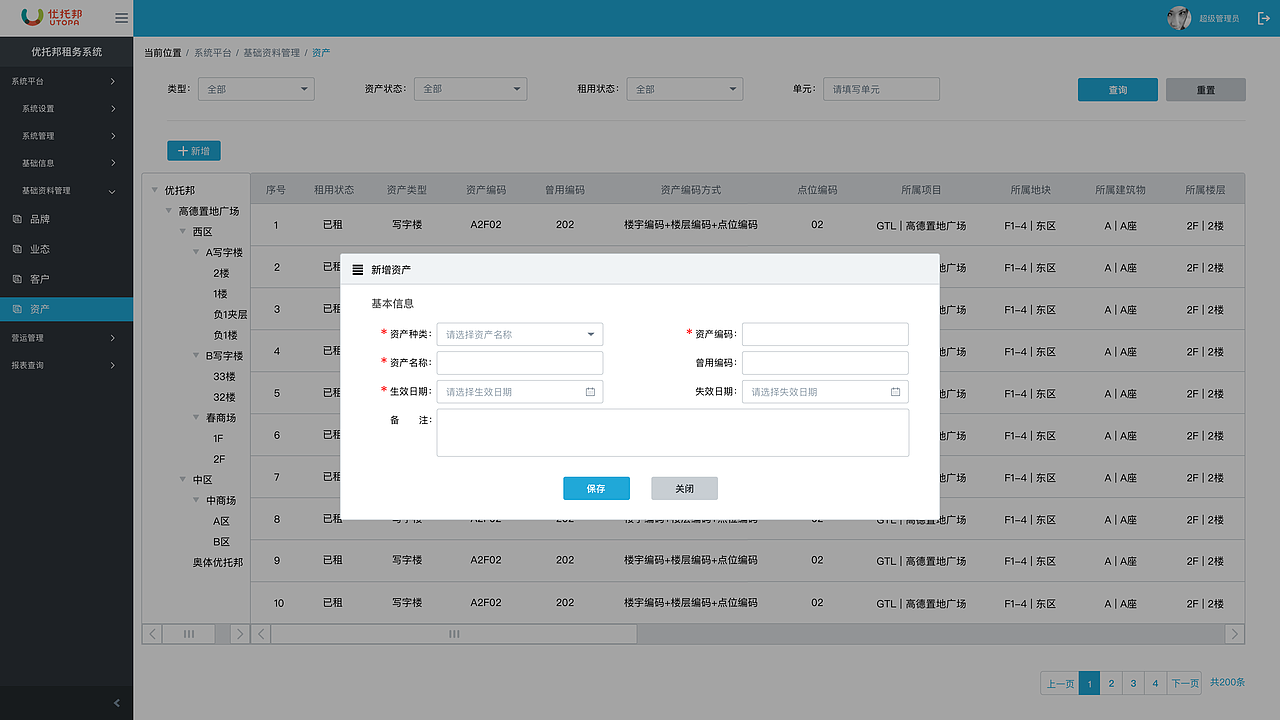The height and width of the screenshot is (720, 1280).
Task: Select the 33楼 tree node
Action: coord(224,377)
